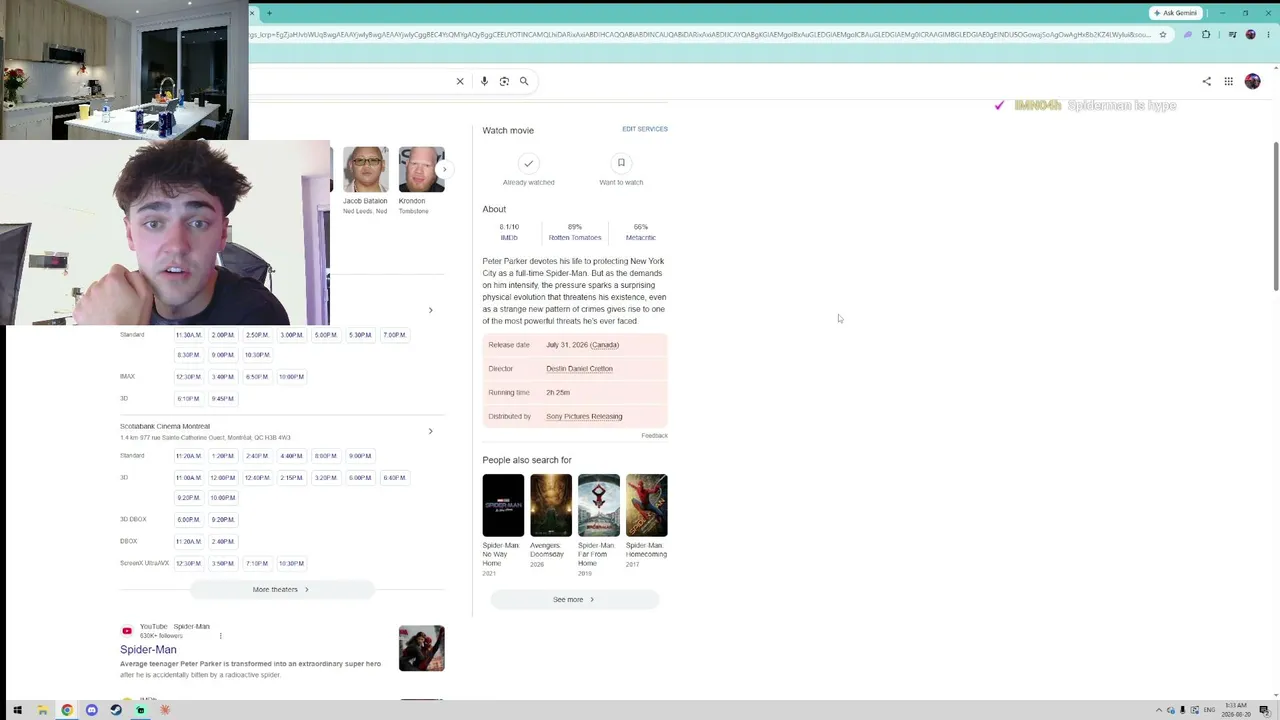Click the magnifying glass search icon
This screenshot has width=1280, height=720.
pyautogui.click(x=524, y=81)
